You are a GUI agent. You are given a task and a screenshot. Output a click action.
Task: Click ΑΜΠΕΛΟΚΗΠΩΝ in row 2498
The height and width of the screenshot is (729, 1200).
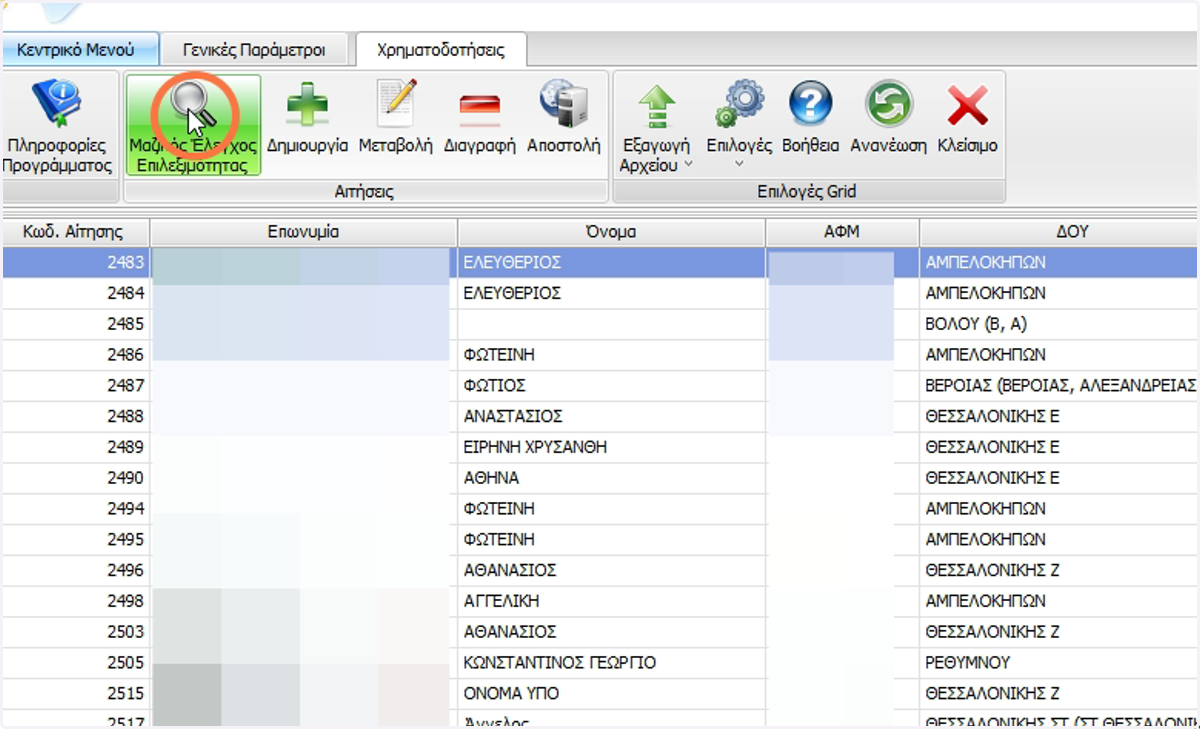[1060, 602]
